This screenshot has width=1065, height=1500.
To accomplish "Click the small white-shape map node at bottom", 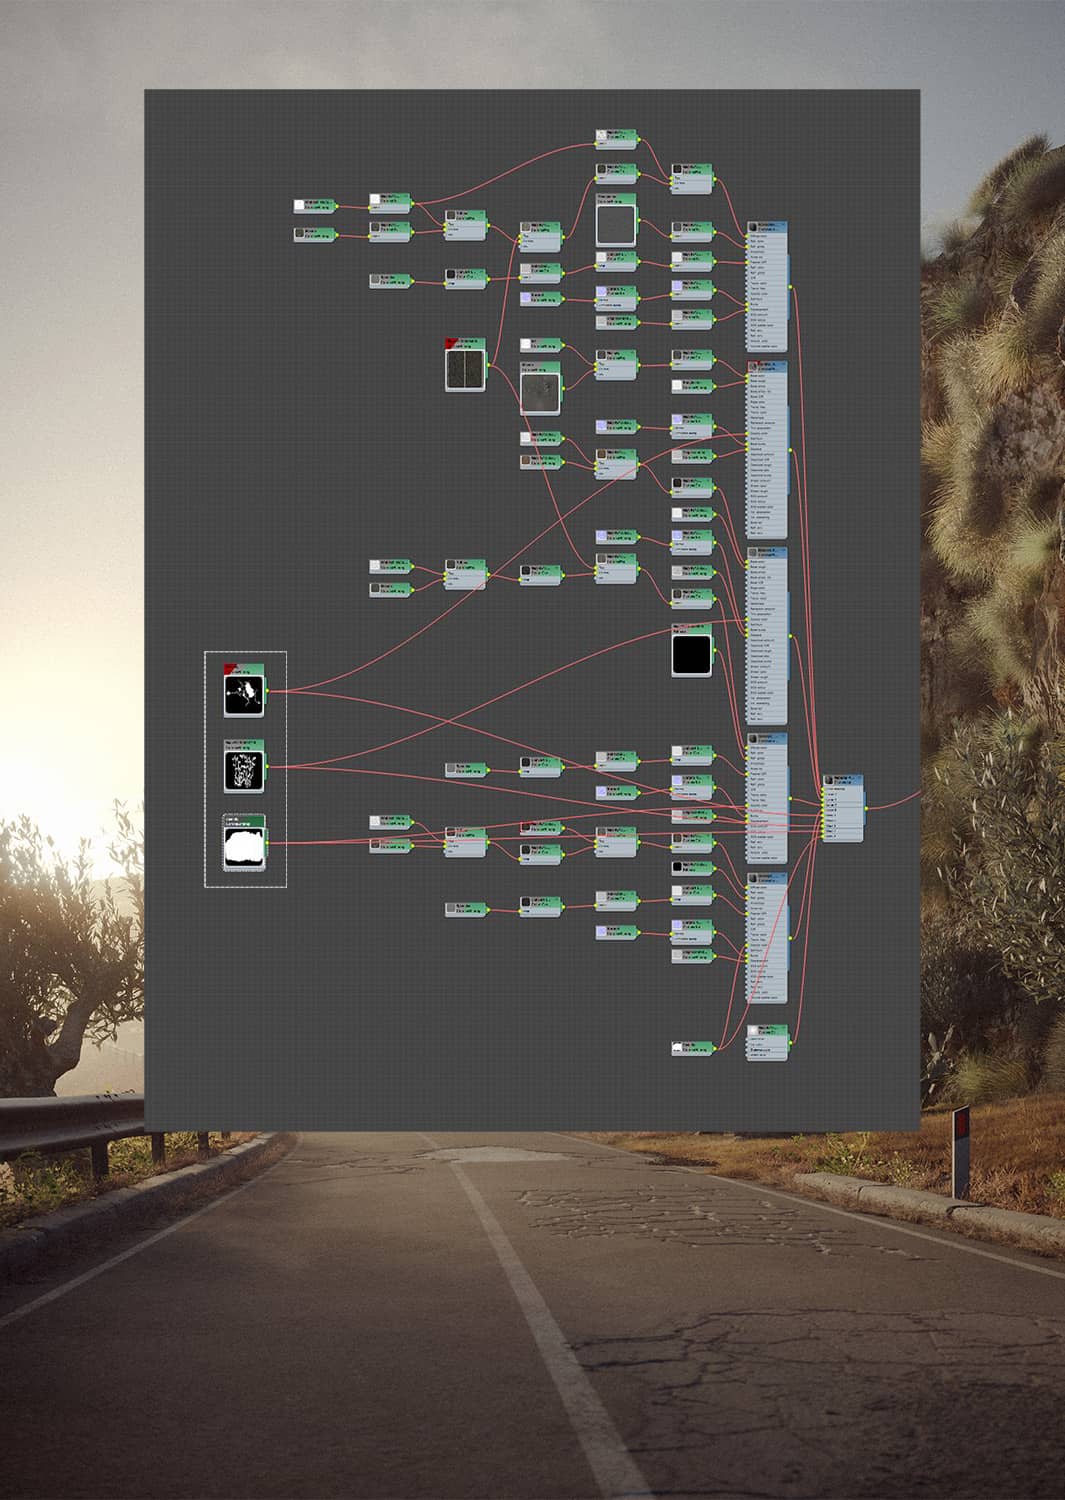I will (692, 1048).
